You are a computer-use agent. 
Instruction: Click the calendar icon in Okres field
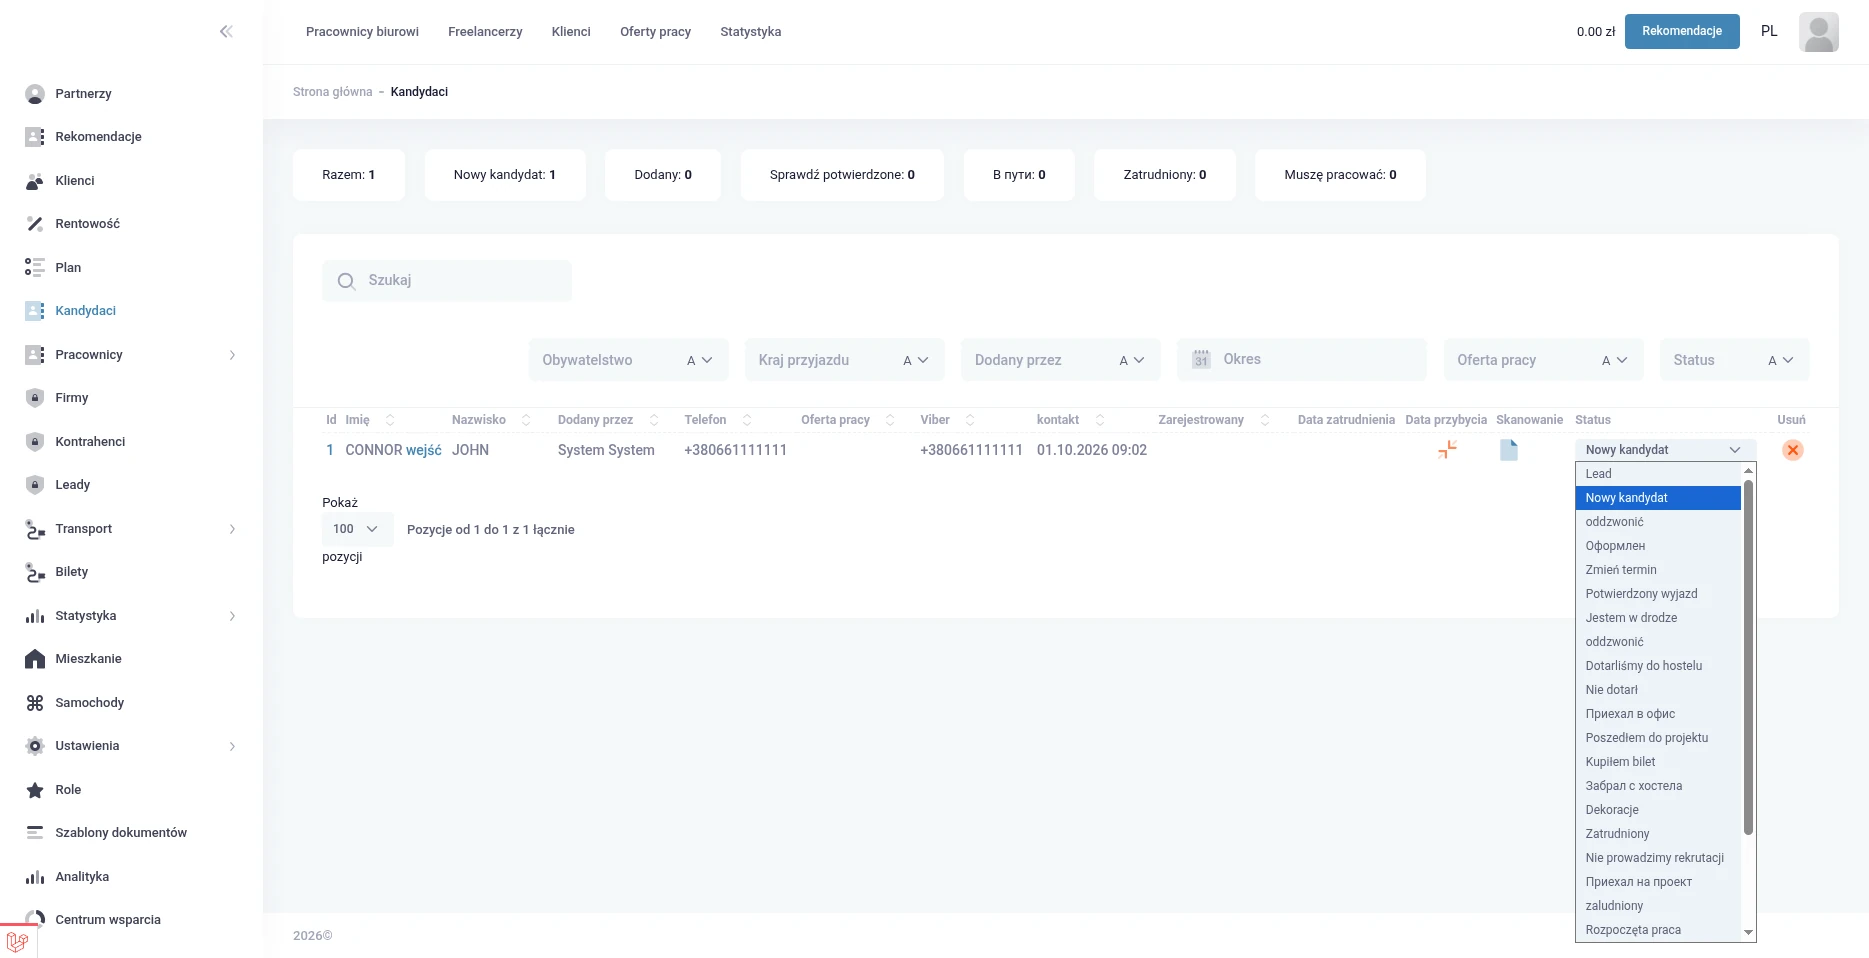1201,359
